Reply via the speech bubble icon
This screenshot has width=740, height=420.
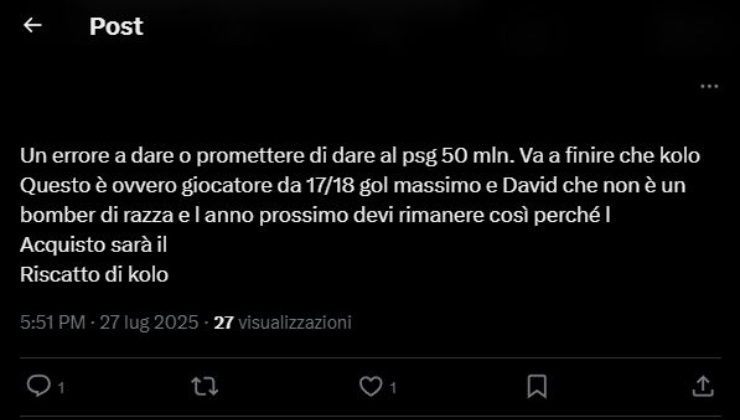tap(38, 386)
